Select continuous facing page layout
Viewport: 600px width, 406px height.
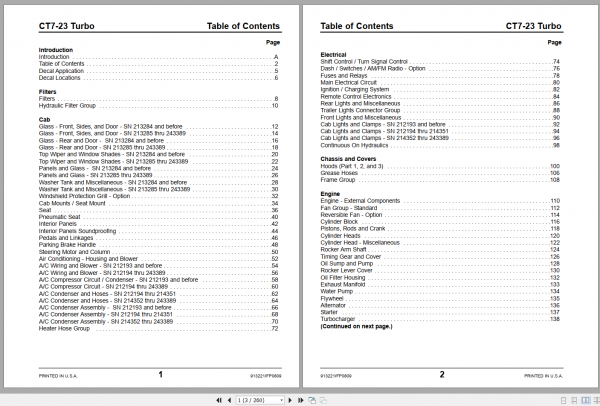(596, 400)
